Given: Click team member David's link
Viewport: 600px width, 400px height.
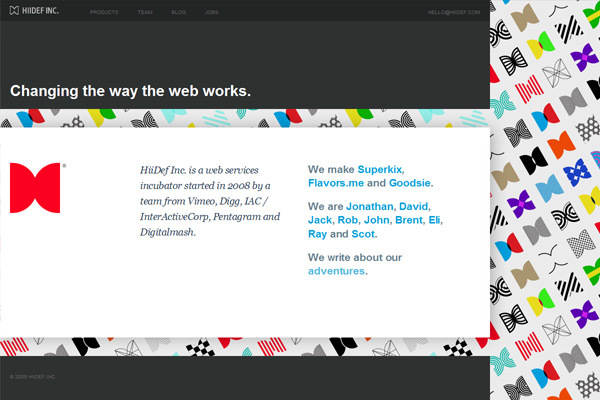Looking at the screenshot, I should (x=413, y=206).
